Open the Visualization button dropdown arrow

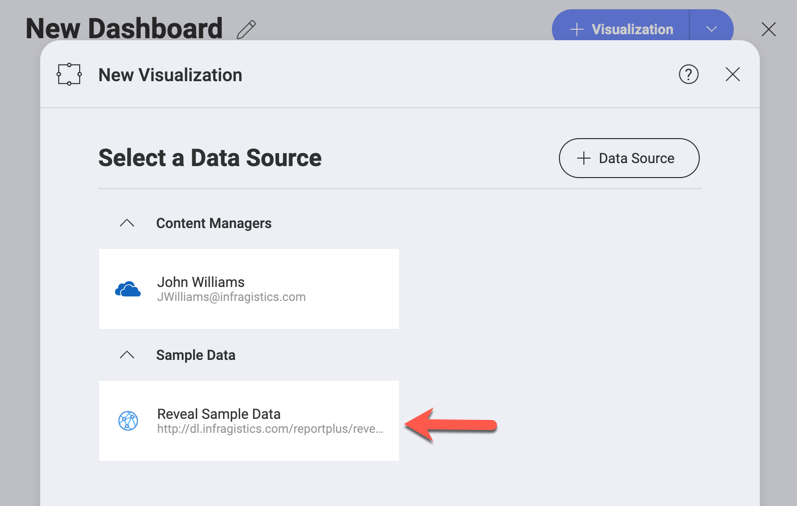[x=711, y=29]
